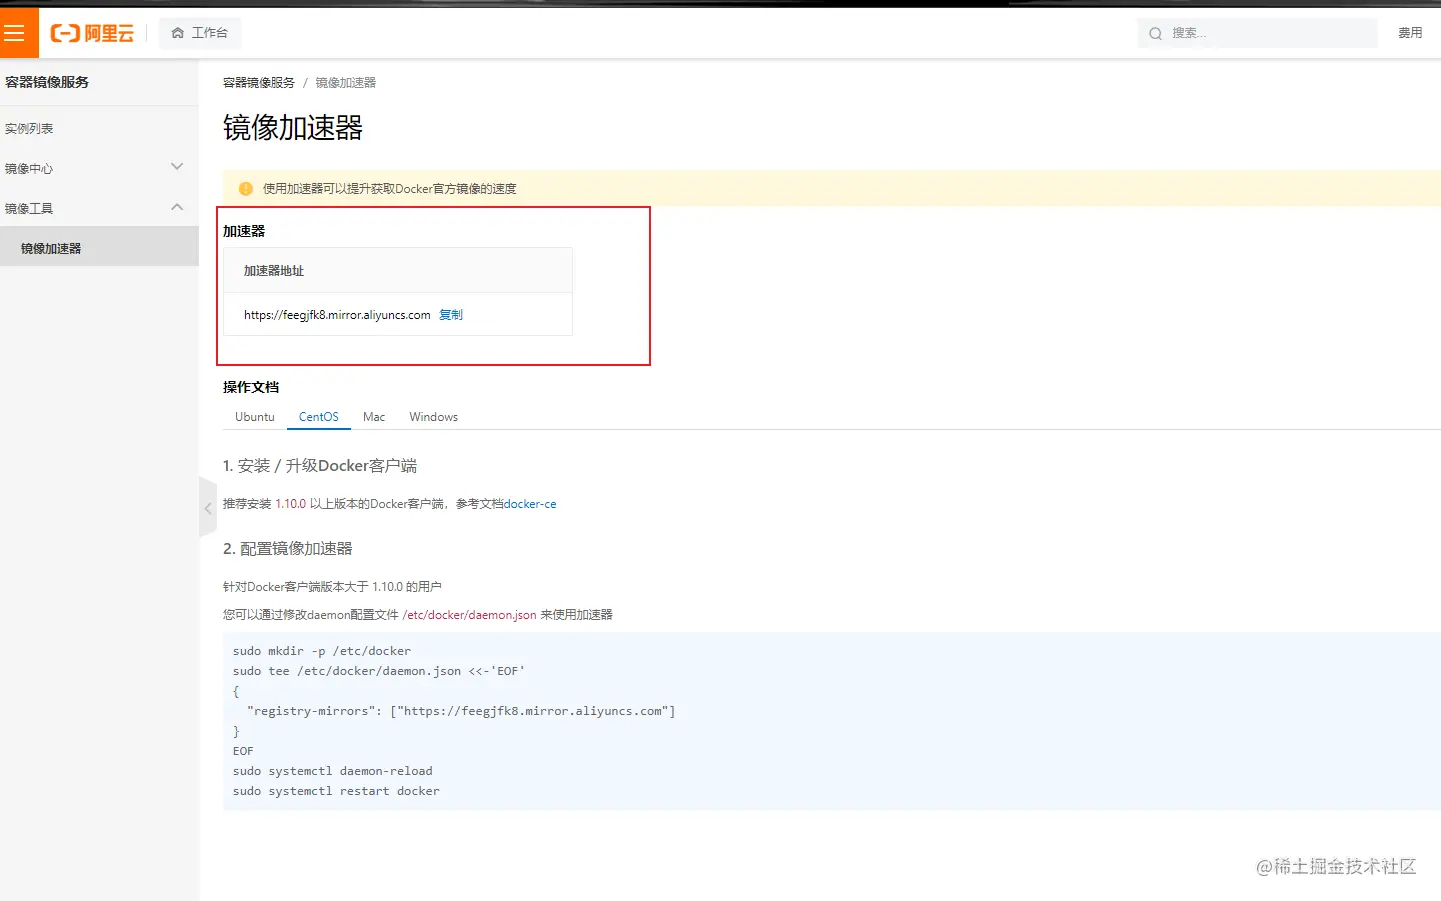Click the orange info icon in notice bar
Viewport: 1441px width, 901px height.
point(246,188)
